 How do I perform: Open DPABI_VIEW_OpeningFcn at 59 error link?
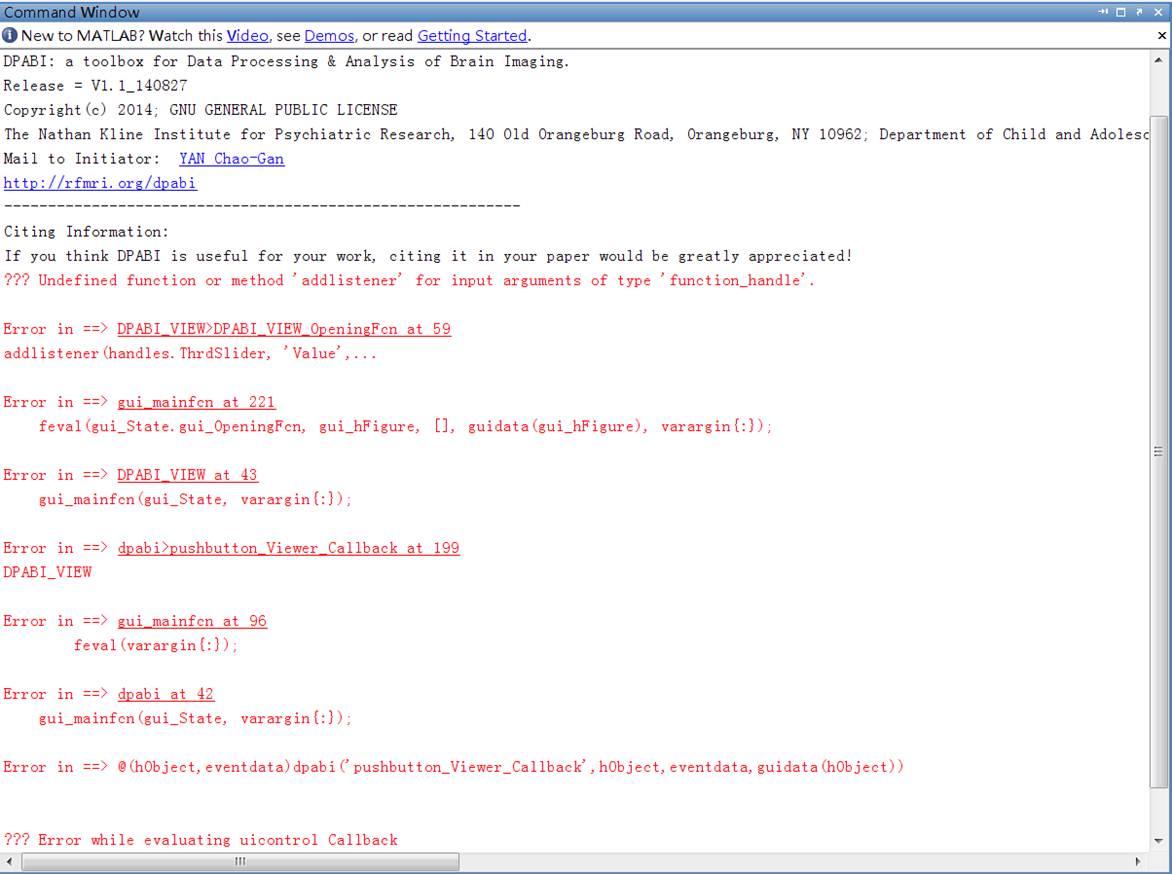pos(284,329)
